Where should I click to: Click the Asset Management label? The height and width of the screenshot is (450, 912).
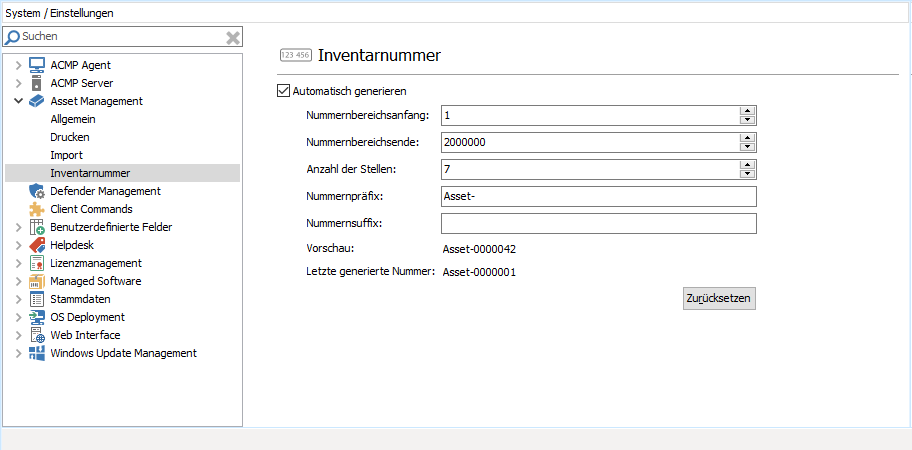click(97, 101)
